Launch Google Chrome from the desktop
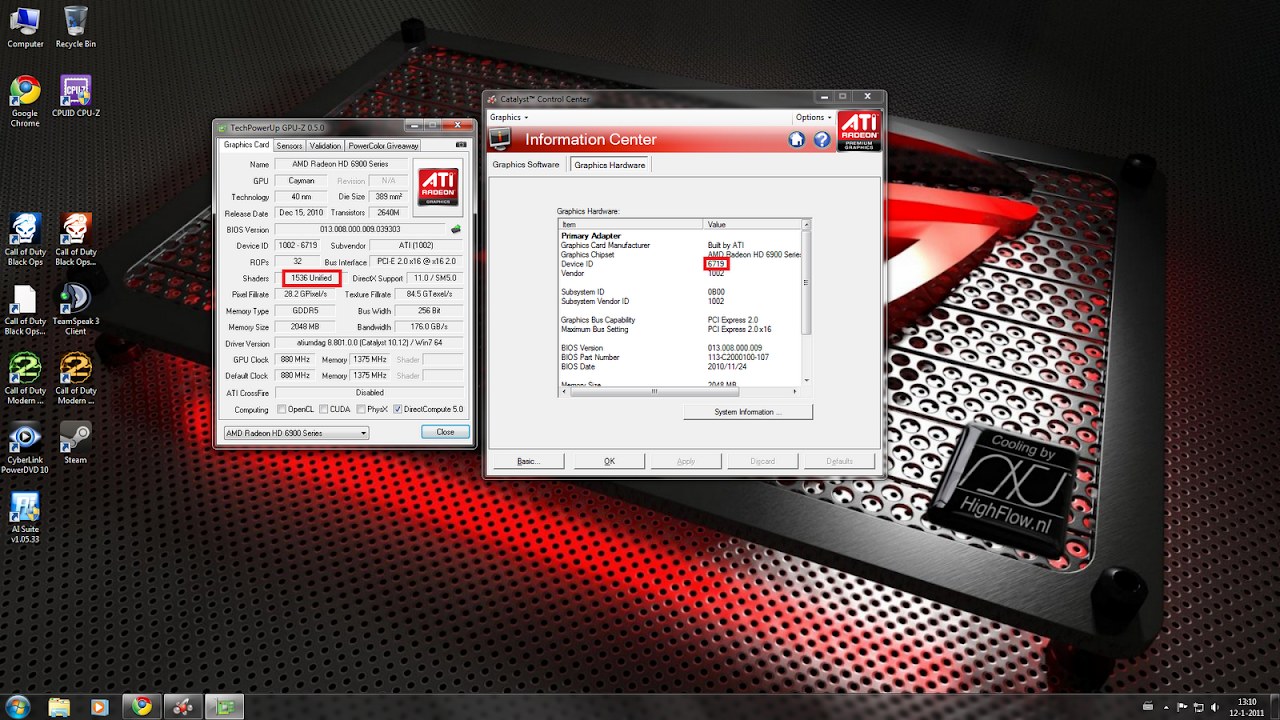This screenshot has width=1280, height=720. point(25,101)
